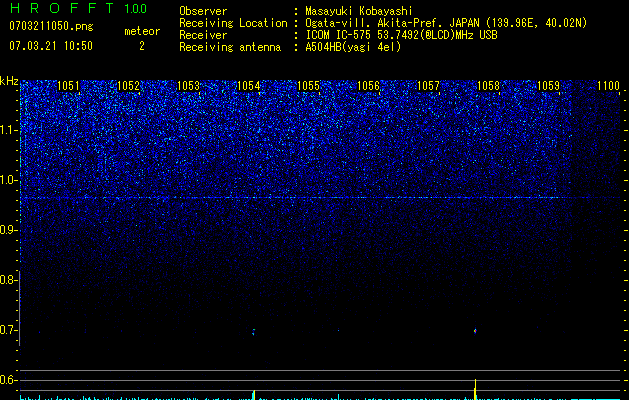
Task: Click the Observer label
Action: point(203,11)
